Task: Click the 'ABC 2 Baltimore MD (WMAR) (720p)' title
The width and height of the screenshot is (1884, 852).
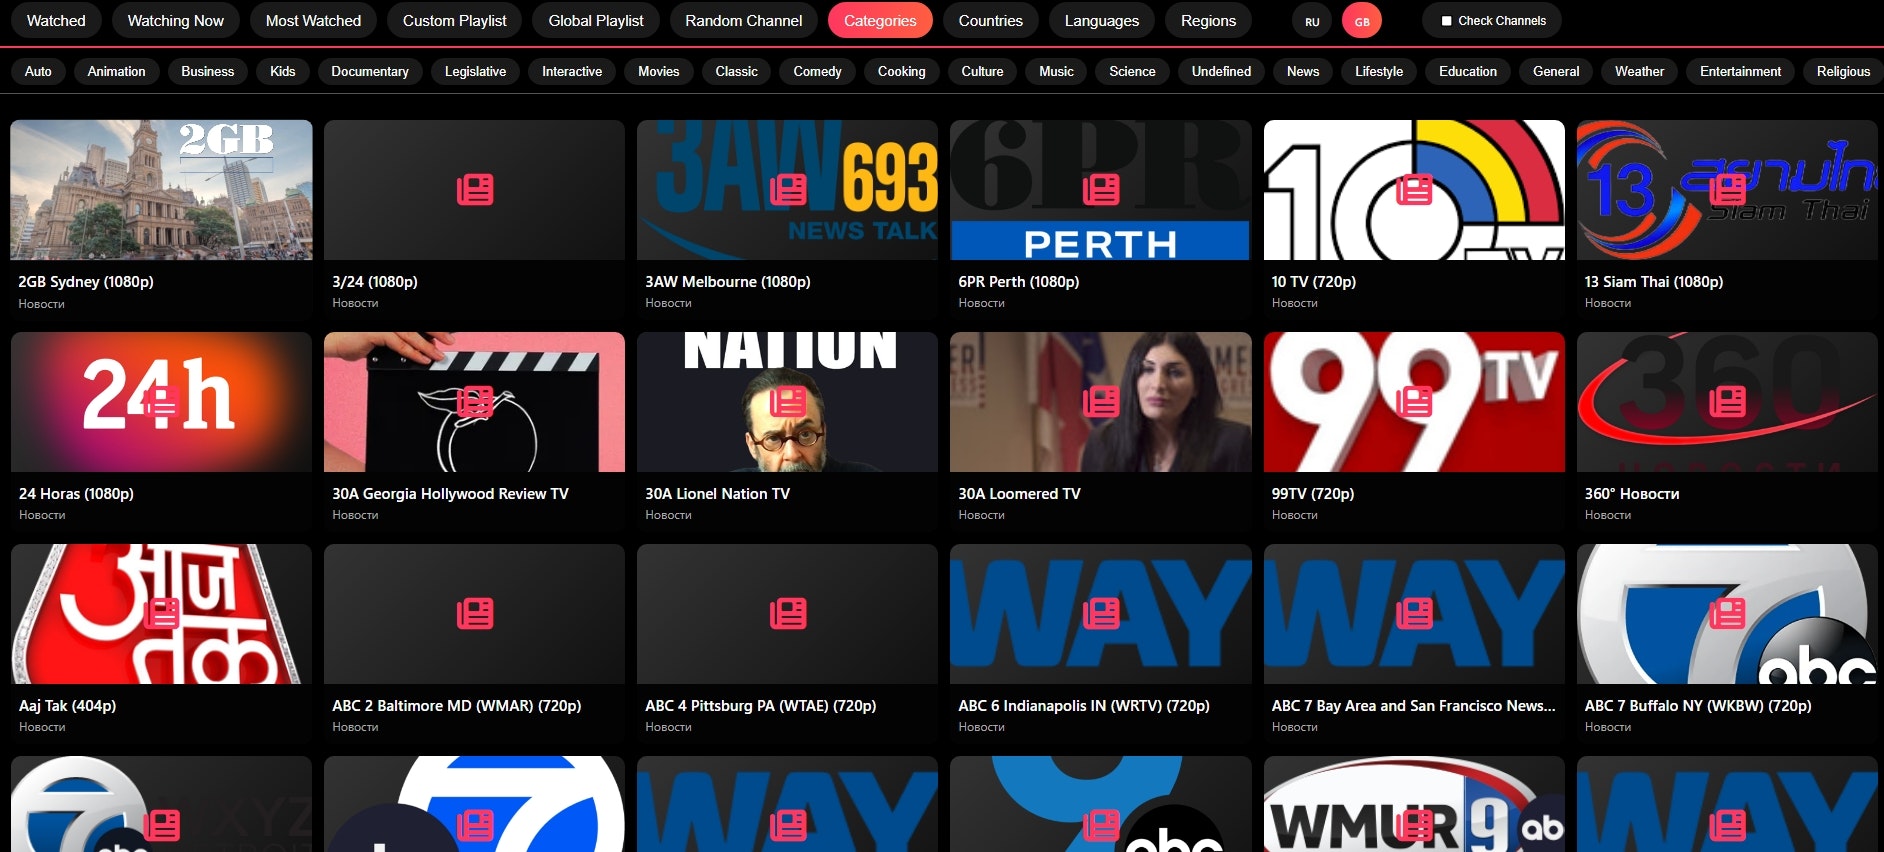Action: click(x=456, y=706)
